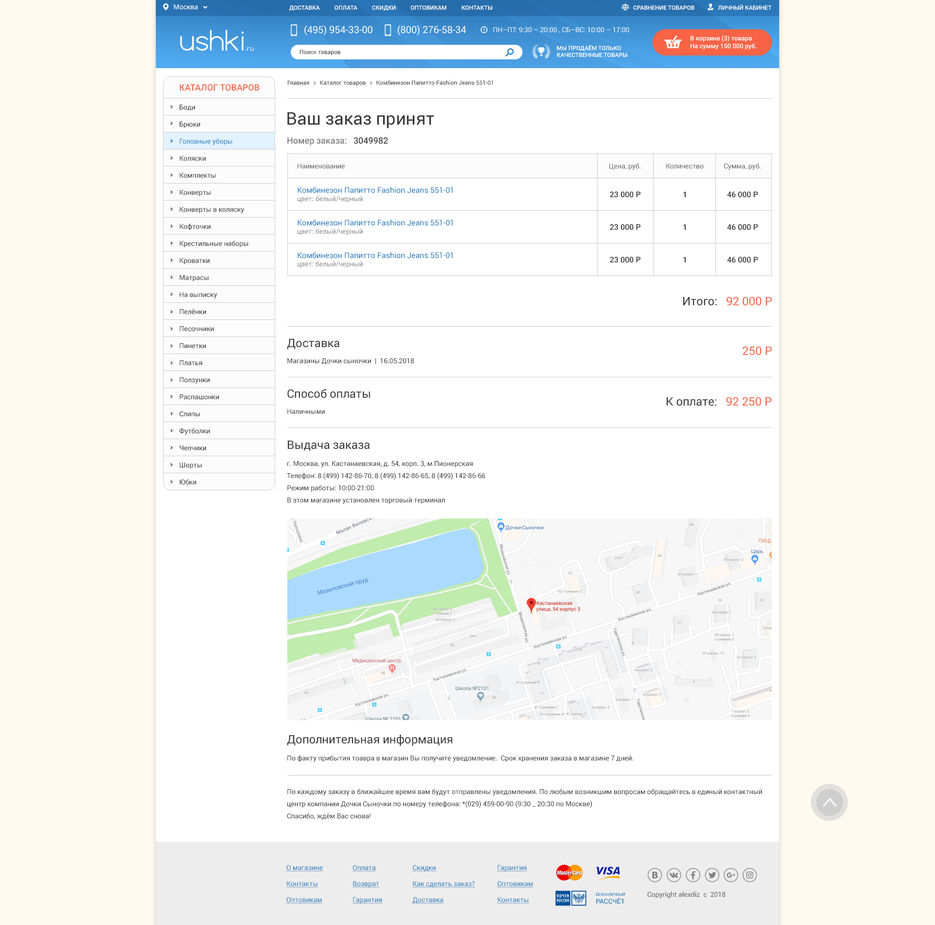This screenshot has height=925, width=935.
Task: Select the Юбки category in the catalog
Action: (x=219, y=482)
